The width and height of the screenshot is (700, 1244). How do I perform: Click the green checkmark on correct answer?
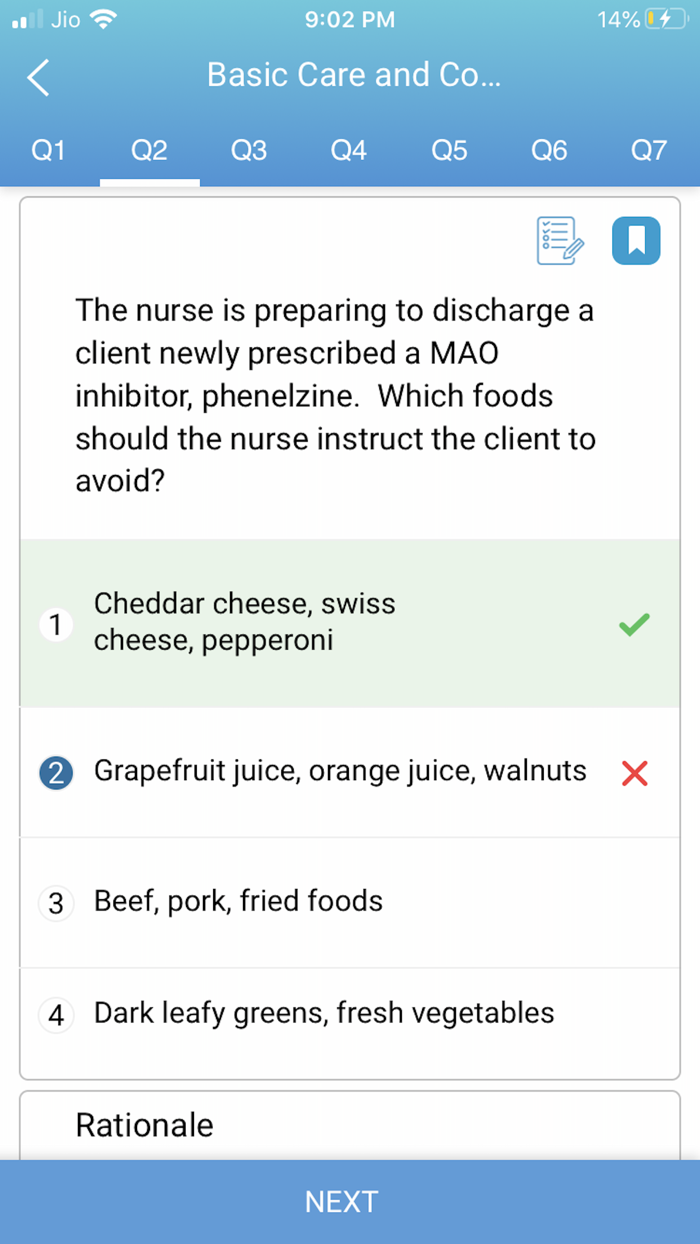[x=633, y=623]
